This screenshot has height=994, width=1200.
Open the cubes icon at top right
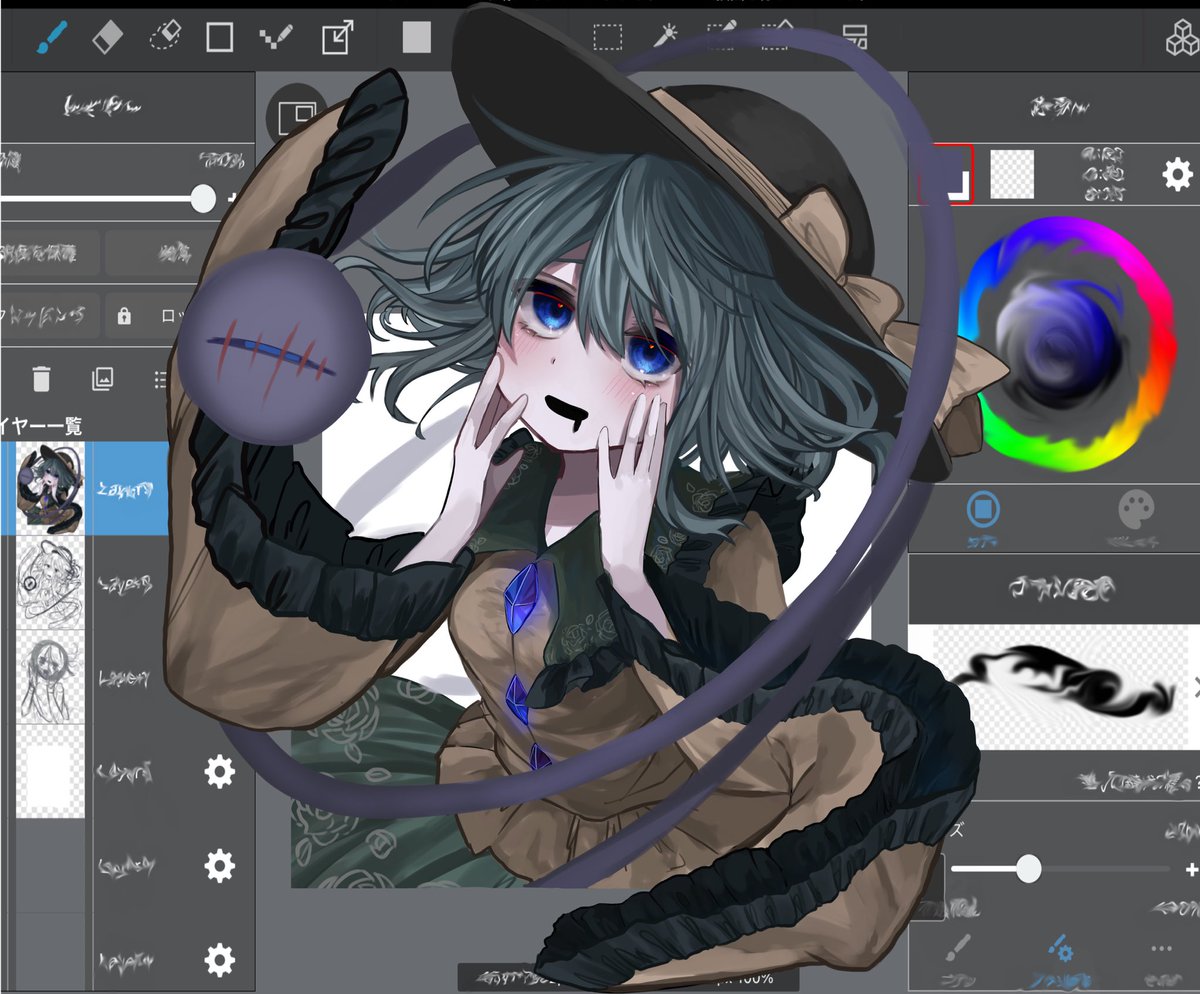(1182, 38)
